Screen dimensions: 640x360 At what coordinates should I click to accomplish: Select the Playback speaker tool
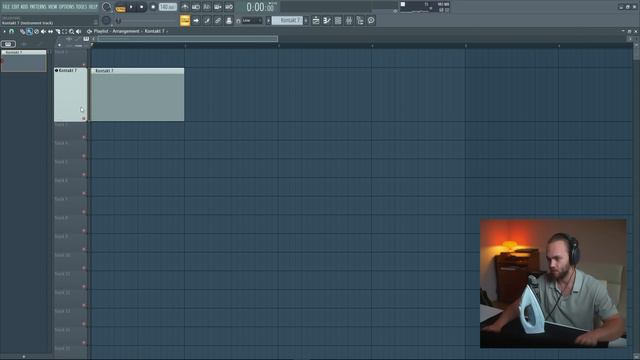tap(78, 31)
